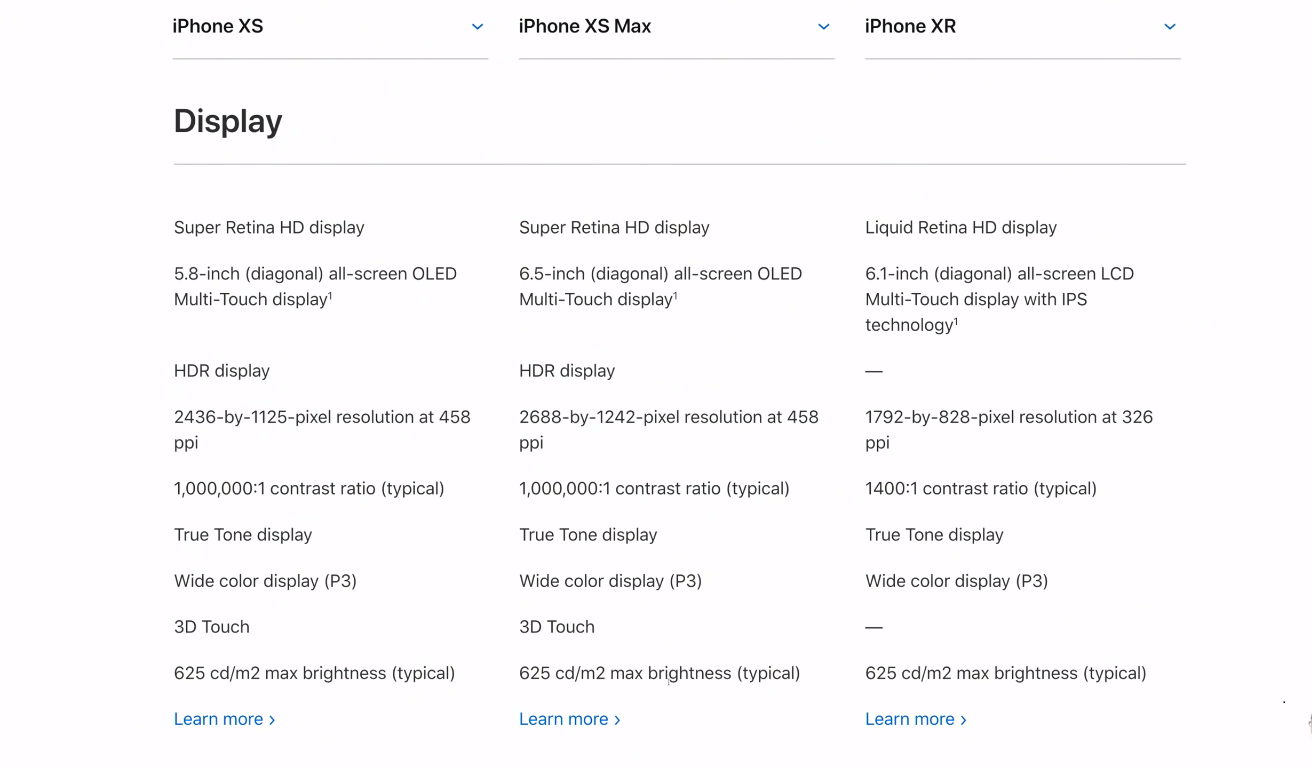Open the iPhone XS model selector
Viewport: 1312px width, 768px height.
330,27
